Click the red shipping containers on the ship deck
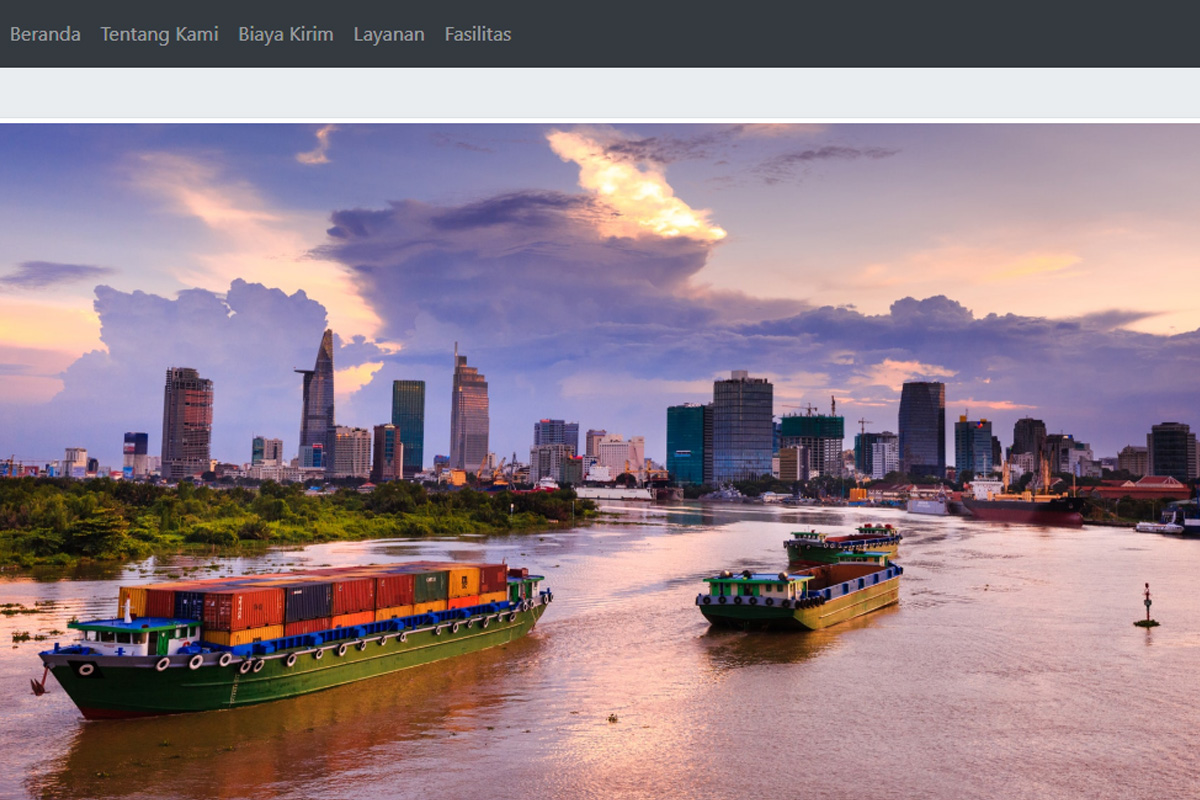The height and width of the screenshot is (800, 1200). coord(245,606)
